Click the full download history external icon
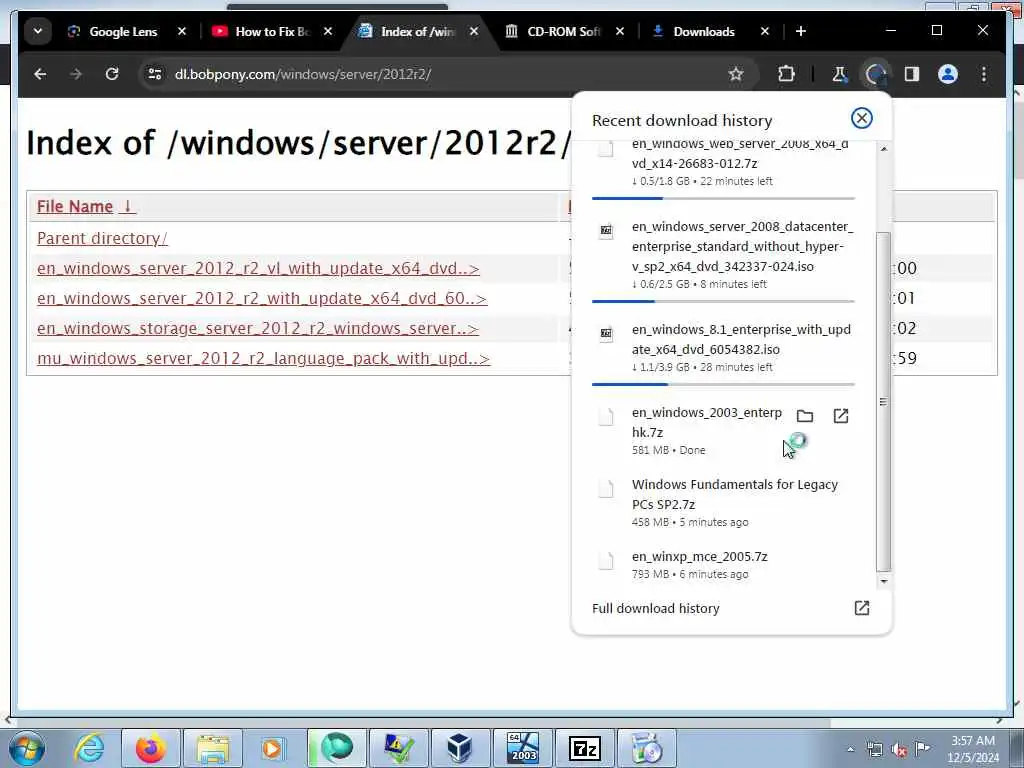This screenshot has height=768, width=1024. point(861,608)
